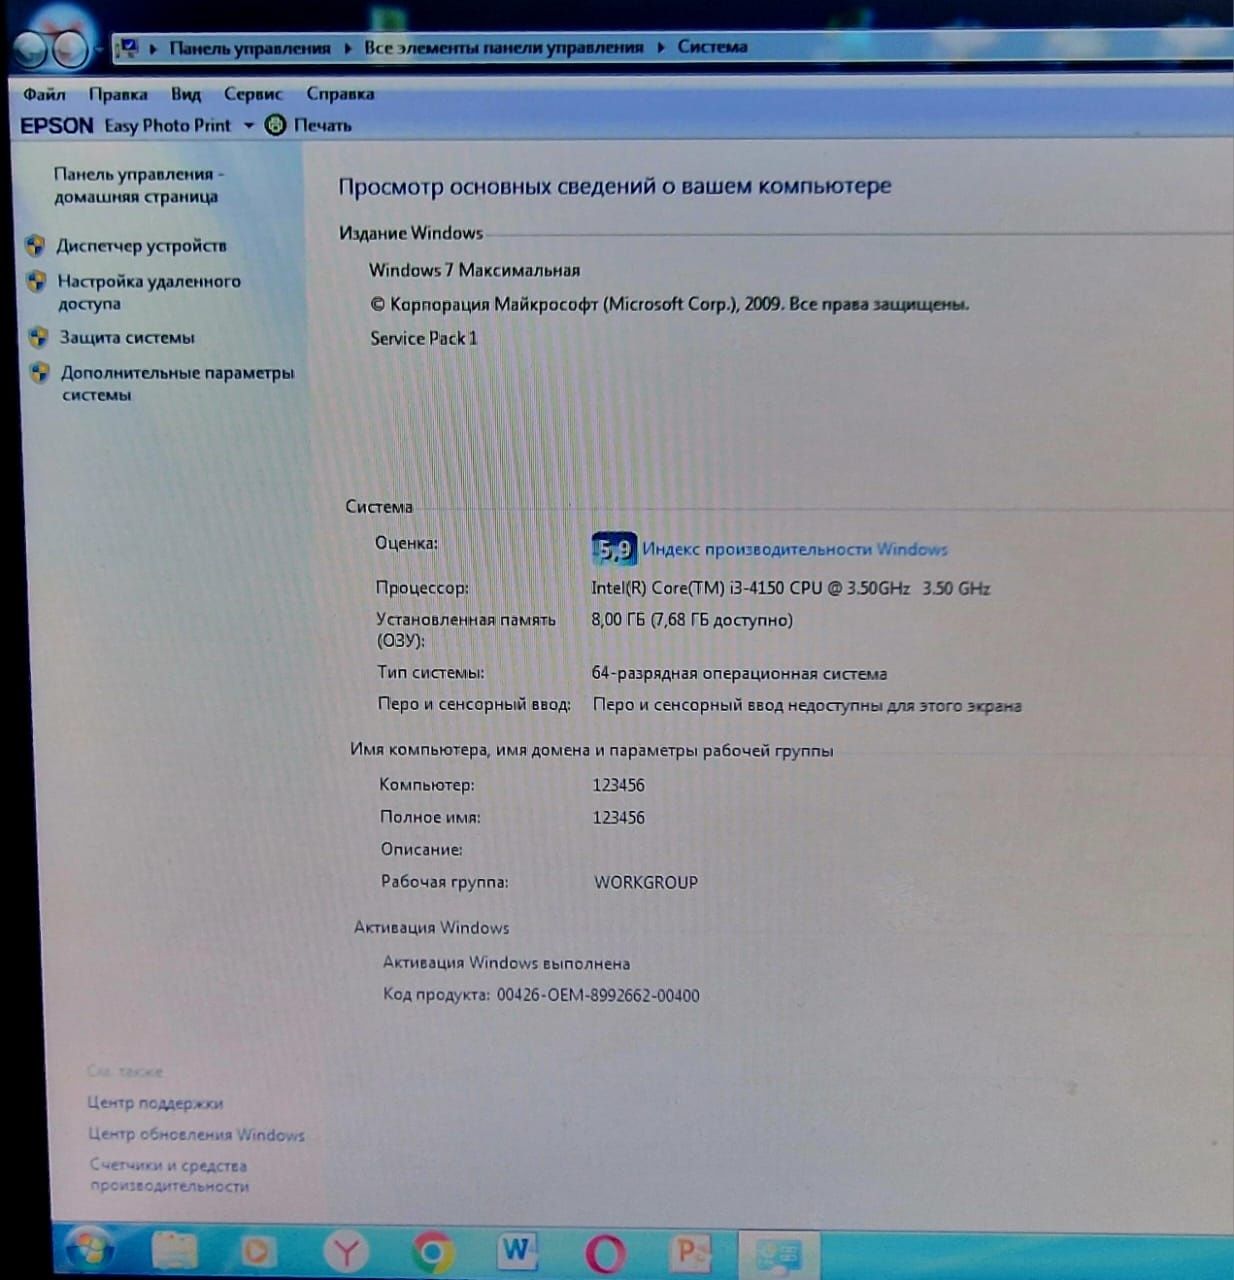Expand arrow before Все элементы панели управления

click(x=348, y=48)
